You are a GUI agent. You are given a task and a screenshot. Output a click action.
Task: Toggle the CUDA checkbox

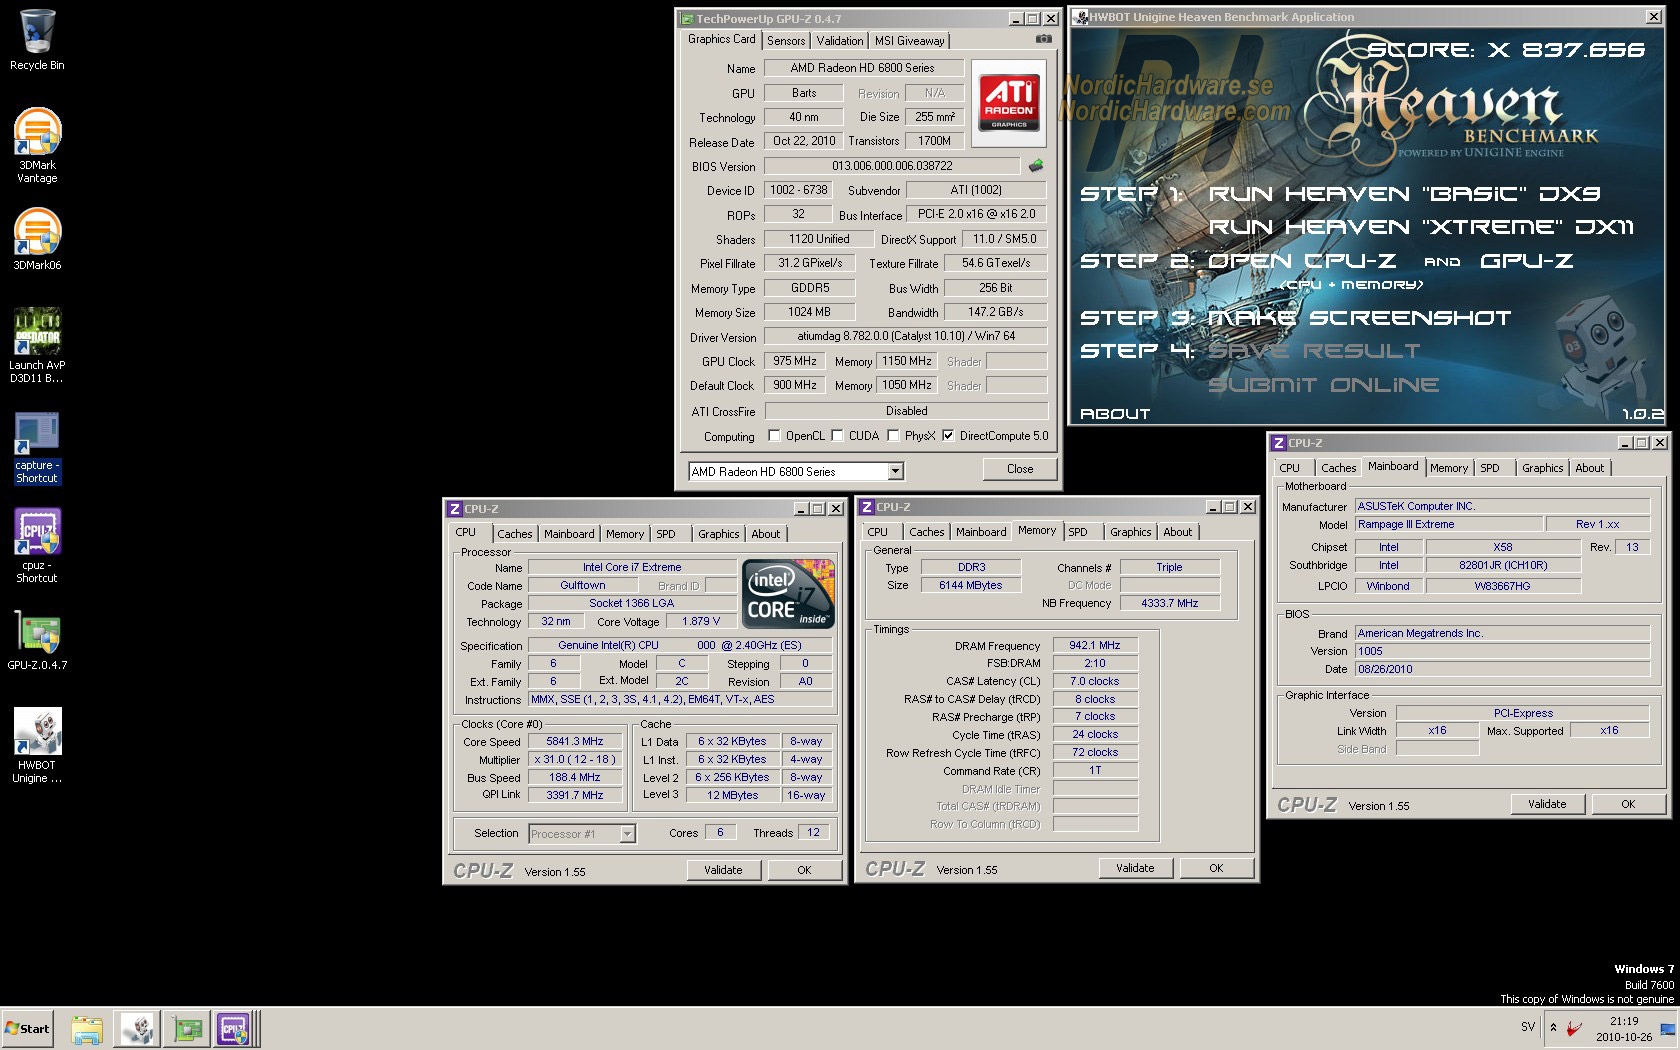pos(837,436)
